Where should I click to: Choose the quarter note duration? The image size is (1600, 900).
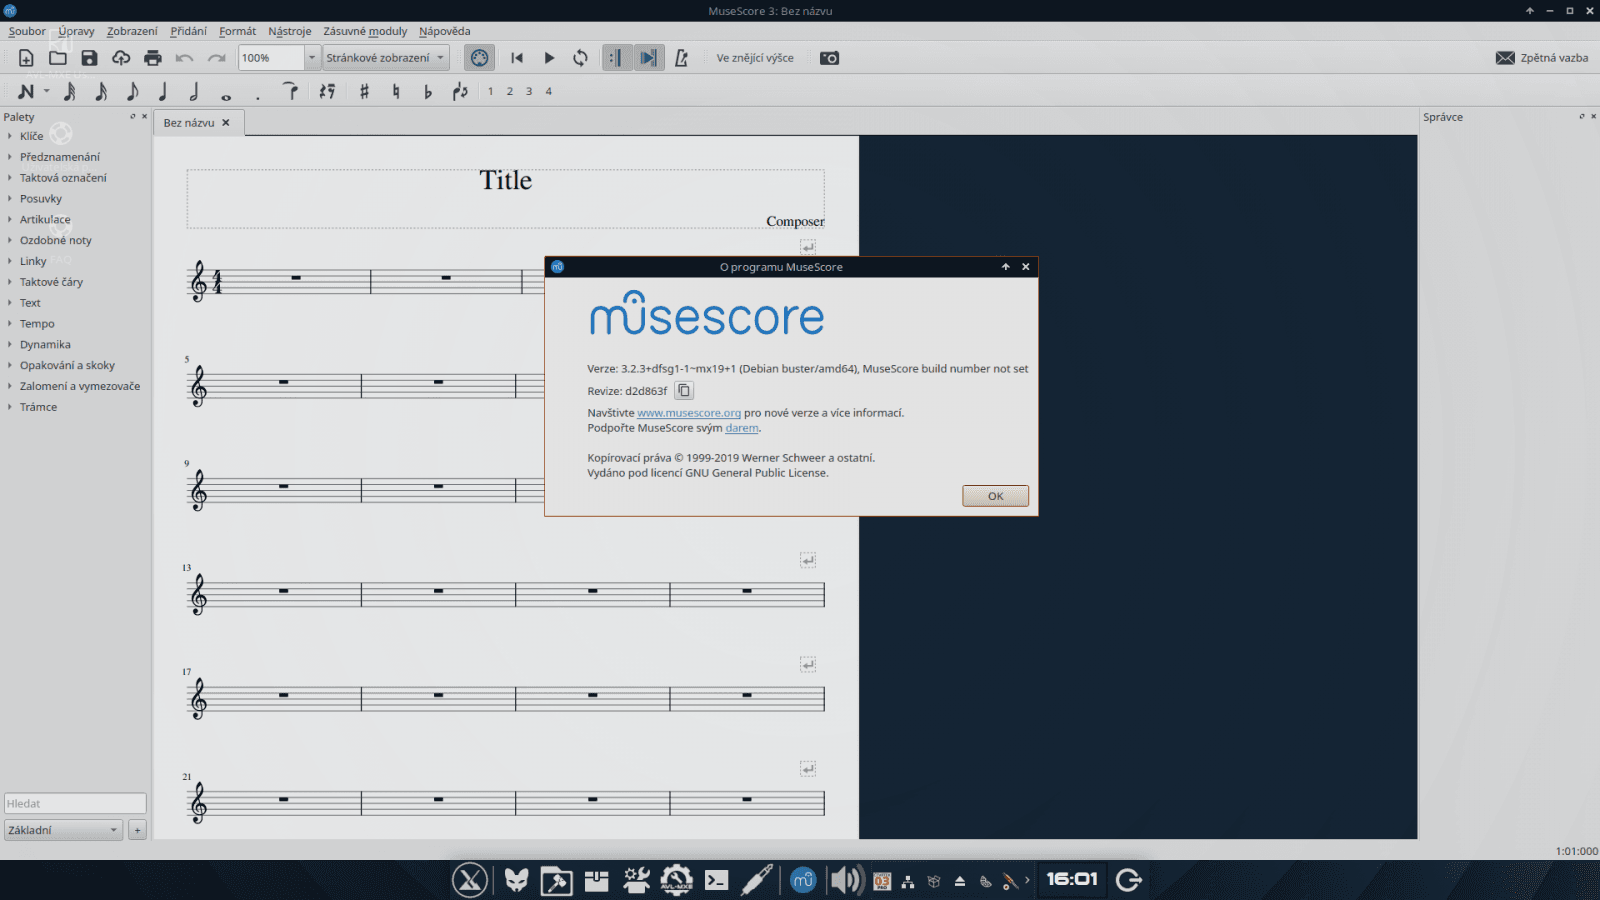[163, 92]
